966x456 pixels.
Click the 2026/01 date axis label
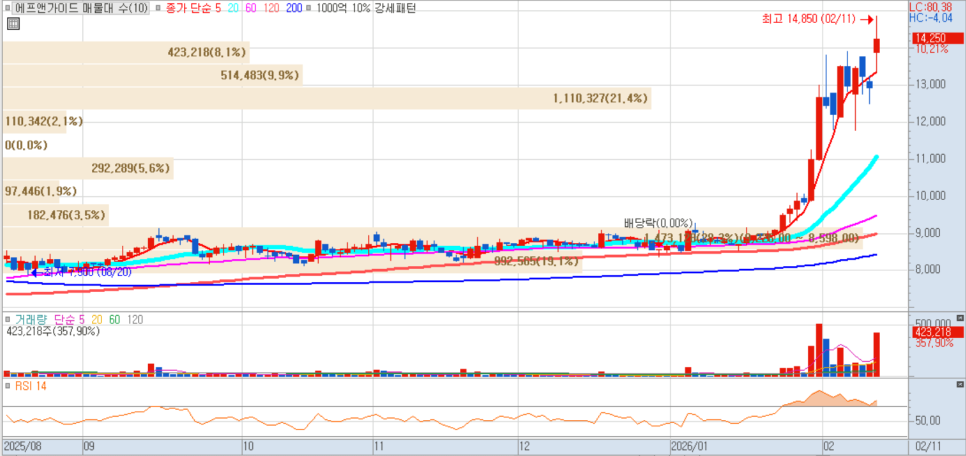click(689, 446)
